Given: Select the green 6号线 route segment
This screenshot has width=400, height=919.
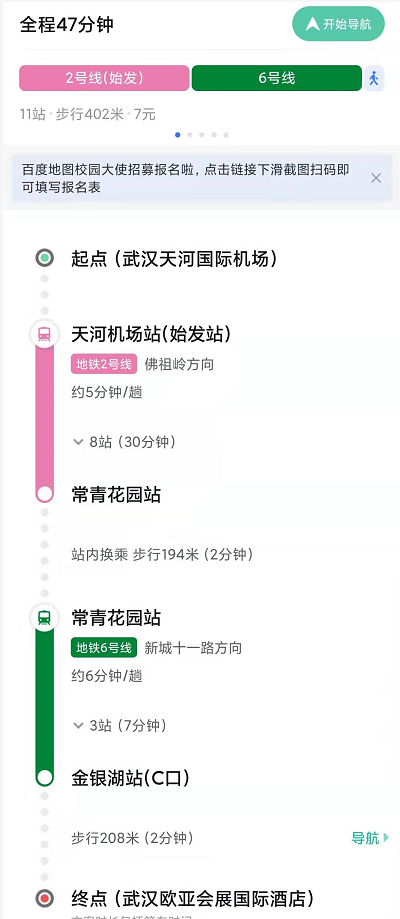Looking at the screenshot, I should pyautogui.click(x=276, y=78).
